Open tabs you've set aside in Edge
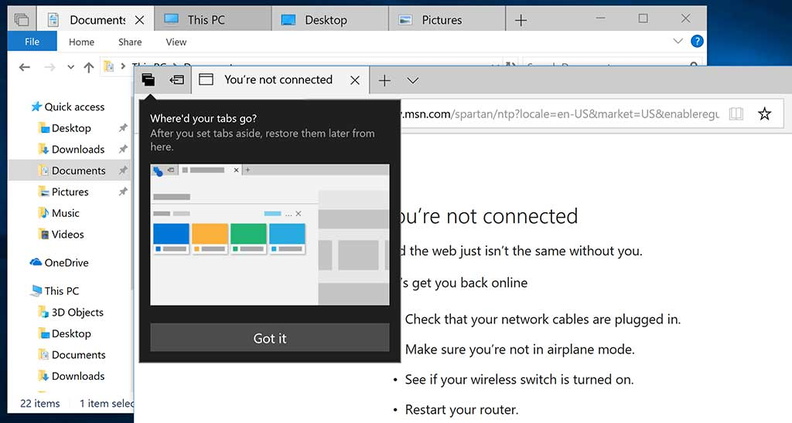This screenshot has width=792, height=423. 148,80
